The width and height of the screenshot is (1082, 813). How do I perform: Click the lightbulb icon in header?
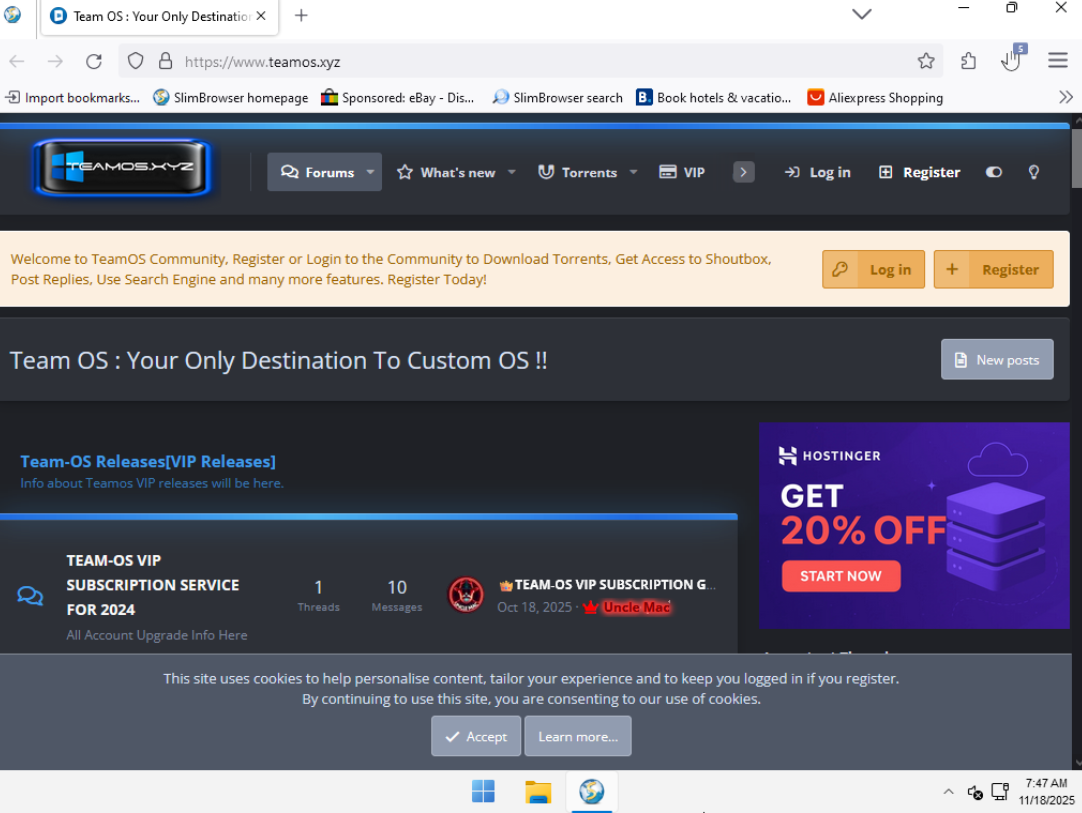click(x=1033, y=172)
